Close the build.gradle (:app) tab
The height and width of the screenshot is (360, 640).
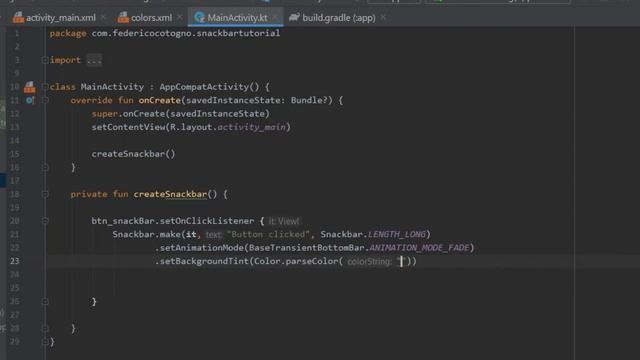point(382,18)
